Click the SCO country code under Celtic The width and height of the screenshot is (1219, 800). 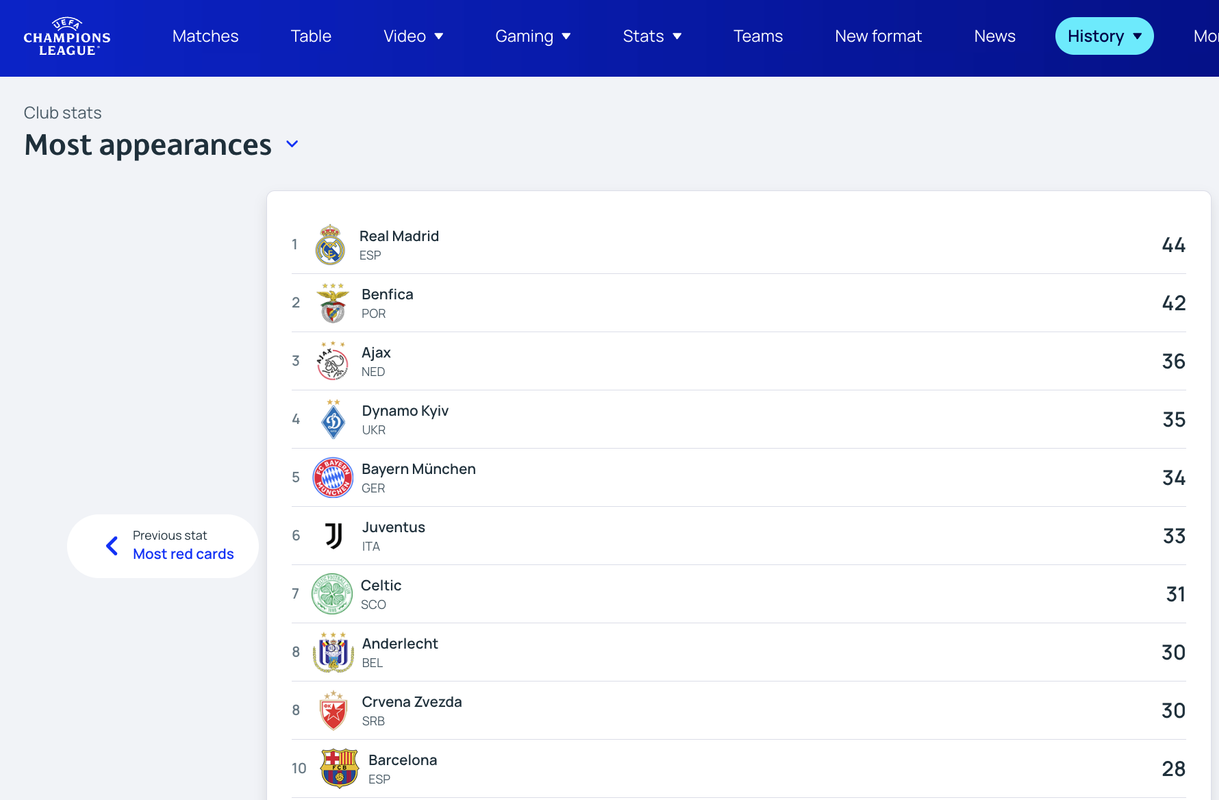373,605
